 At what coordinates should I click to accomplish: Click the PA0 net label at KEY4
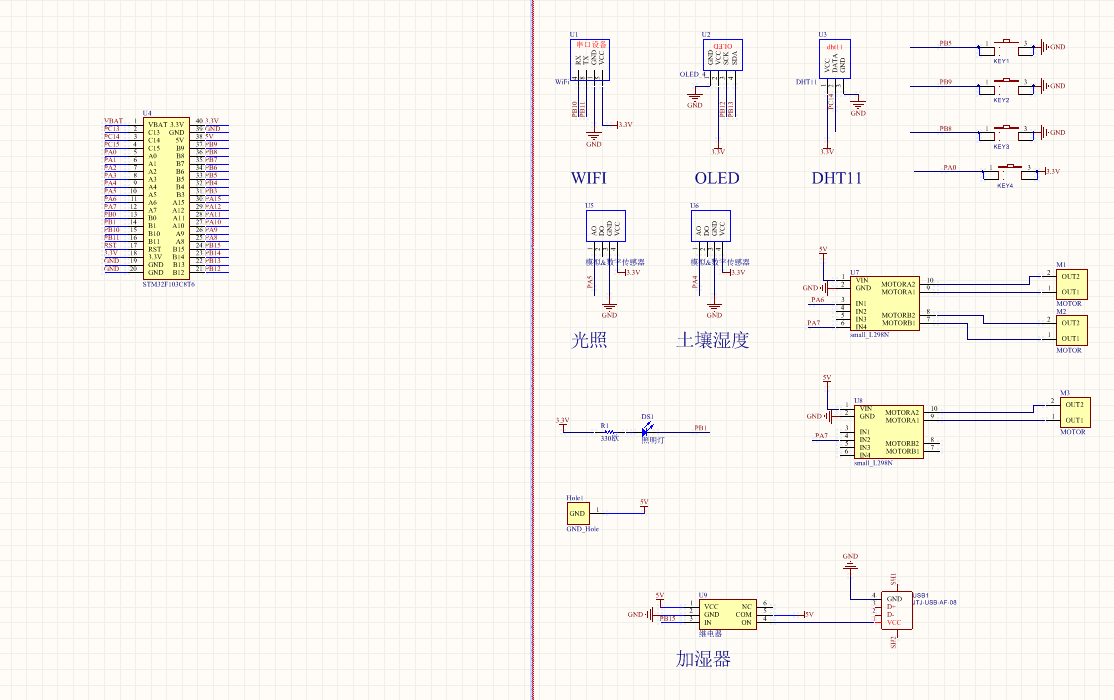point(950,168)
